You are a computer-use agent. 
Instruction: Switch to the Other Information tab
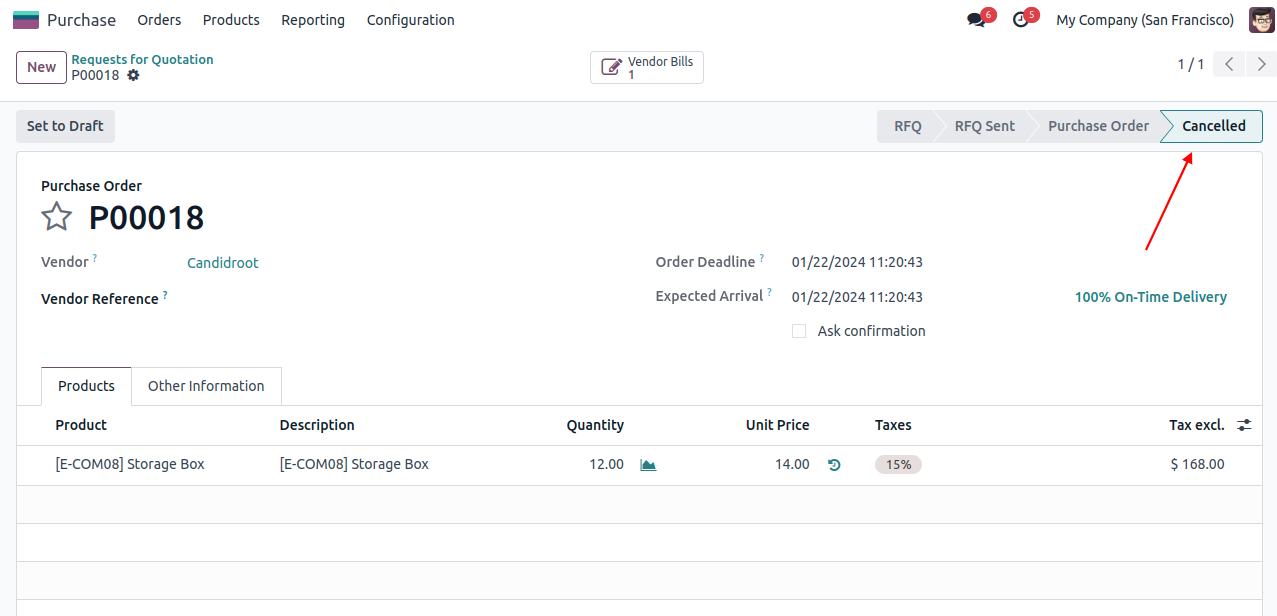click(206, 386)
